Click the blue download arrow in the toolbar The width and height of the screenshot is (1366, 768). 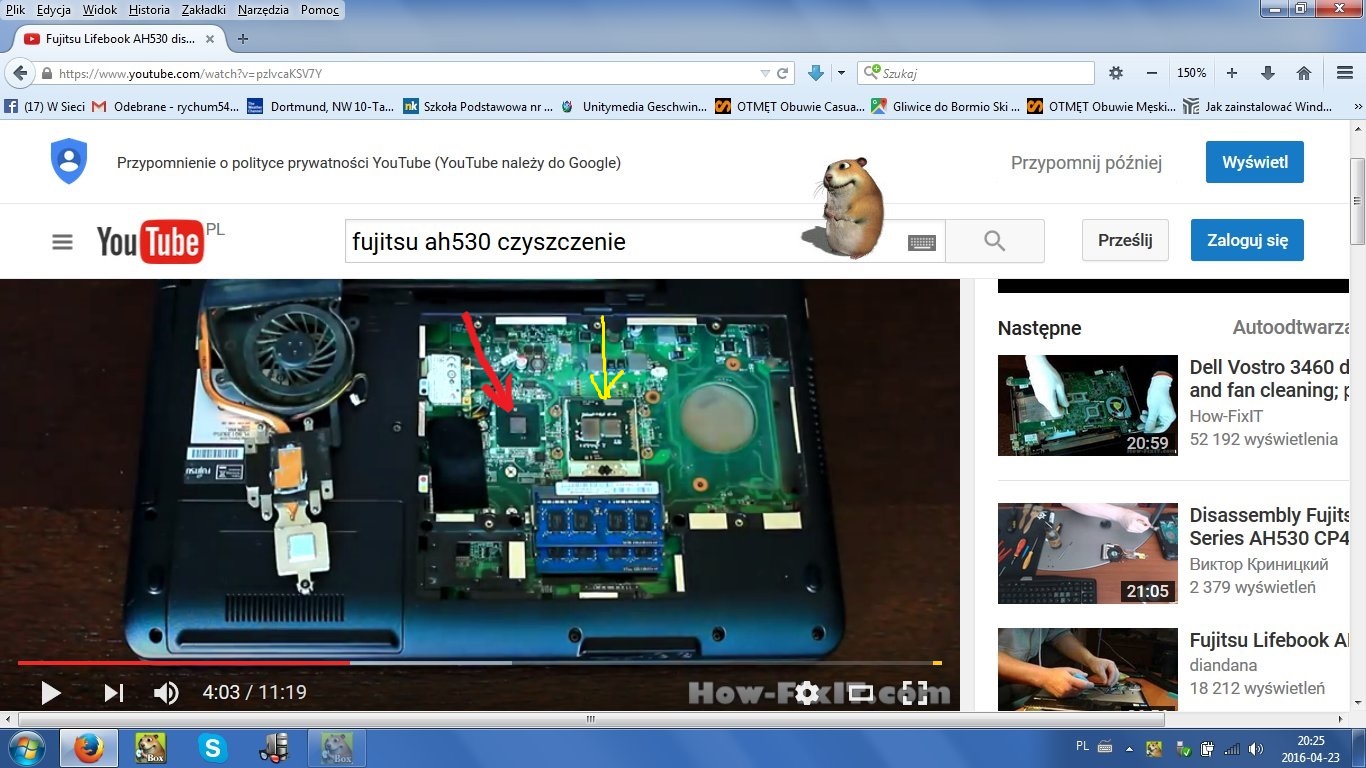point(815,73)
